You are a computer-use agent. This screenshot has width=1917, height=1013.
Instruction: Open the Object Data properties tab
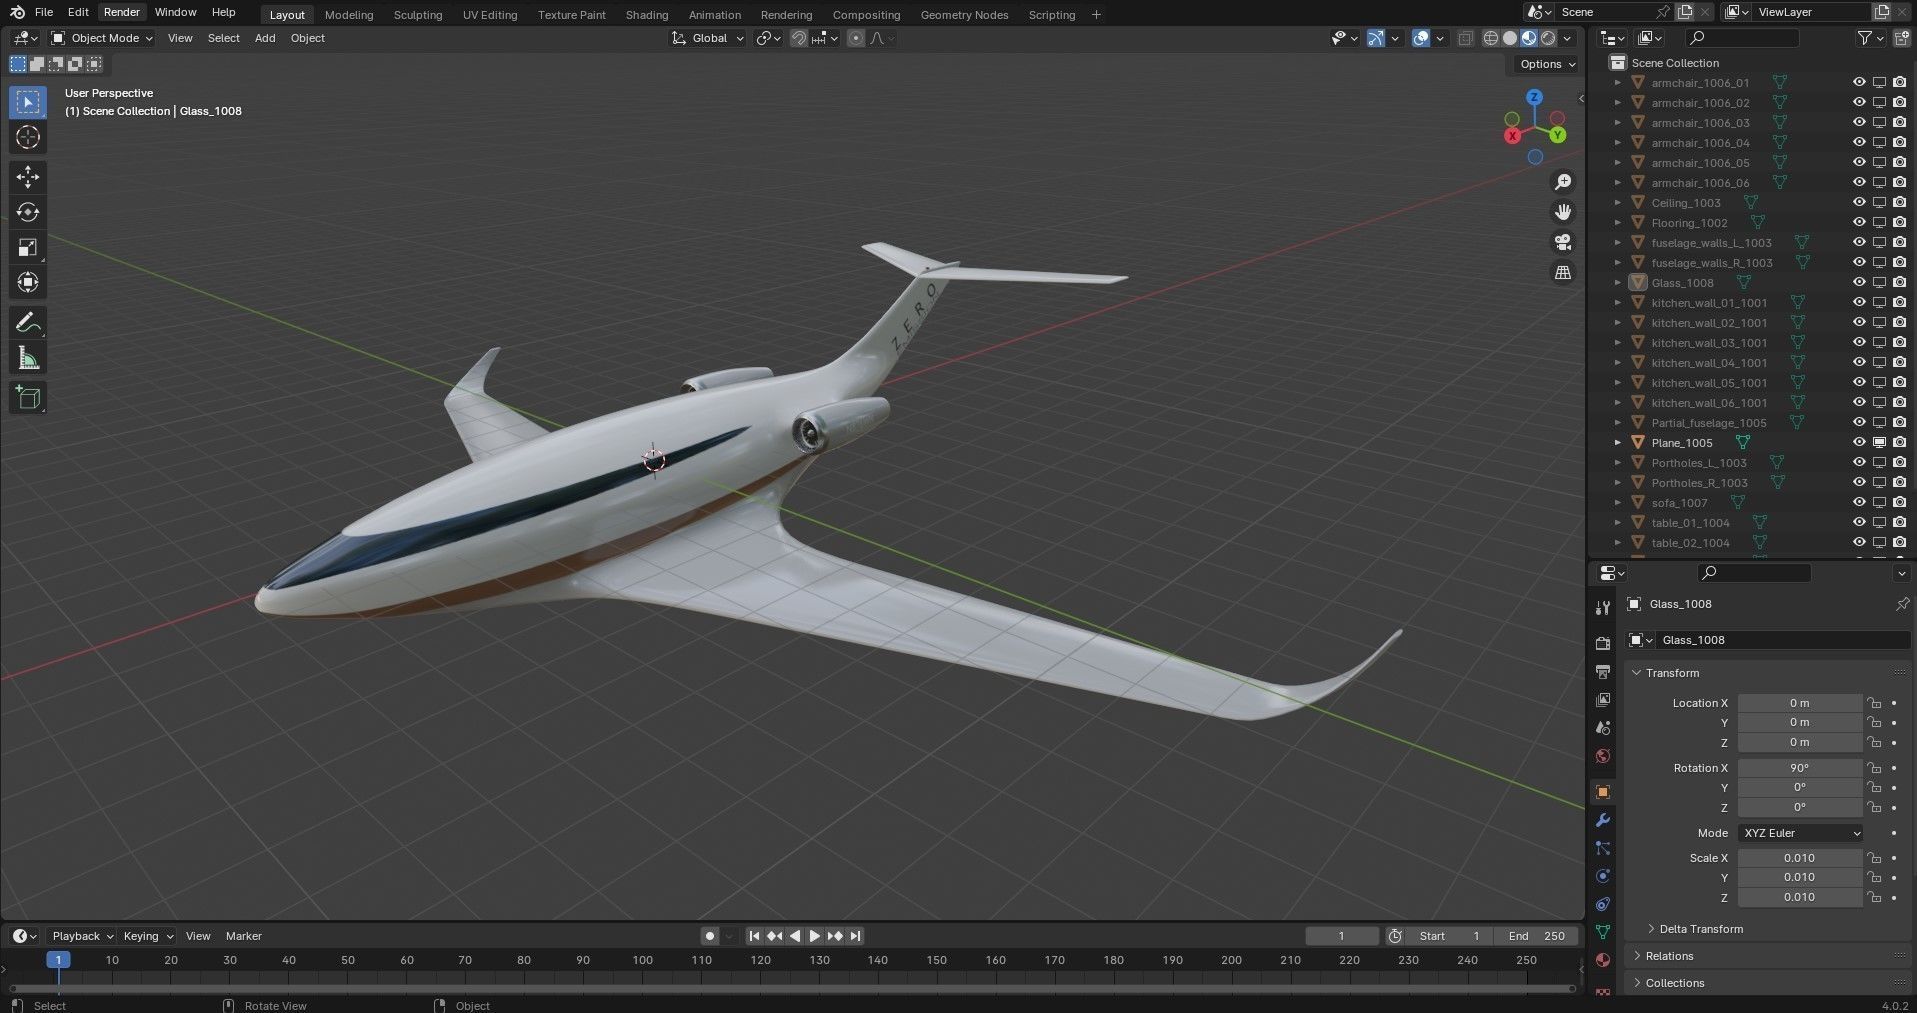pos(1603,932)
